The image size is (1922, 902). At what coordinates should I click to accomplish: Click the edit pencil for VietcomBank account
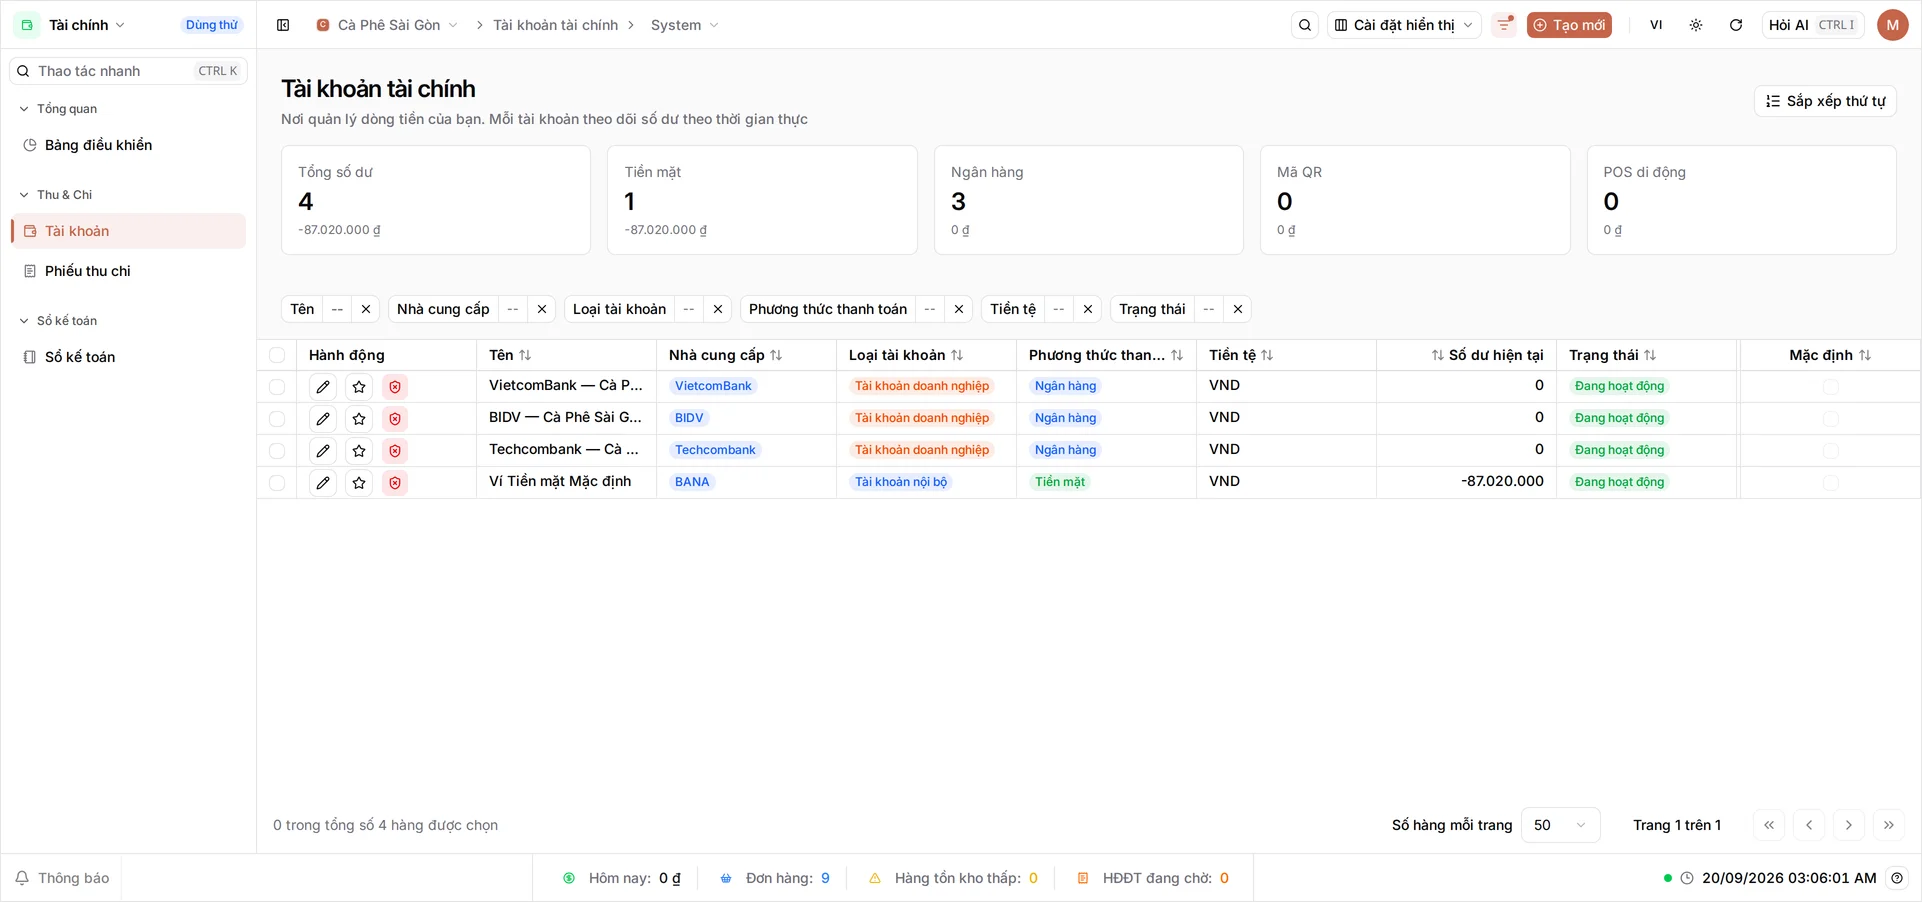[323, 387]
